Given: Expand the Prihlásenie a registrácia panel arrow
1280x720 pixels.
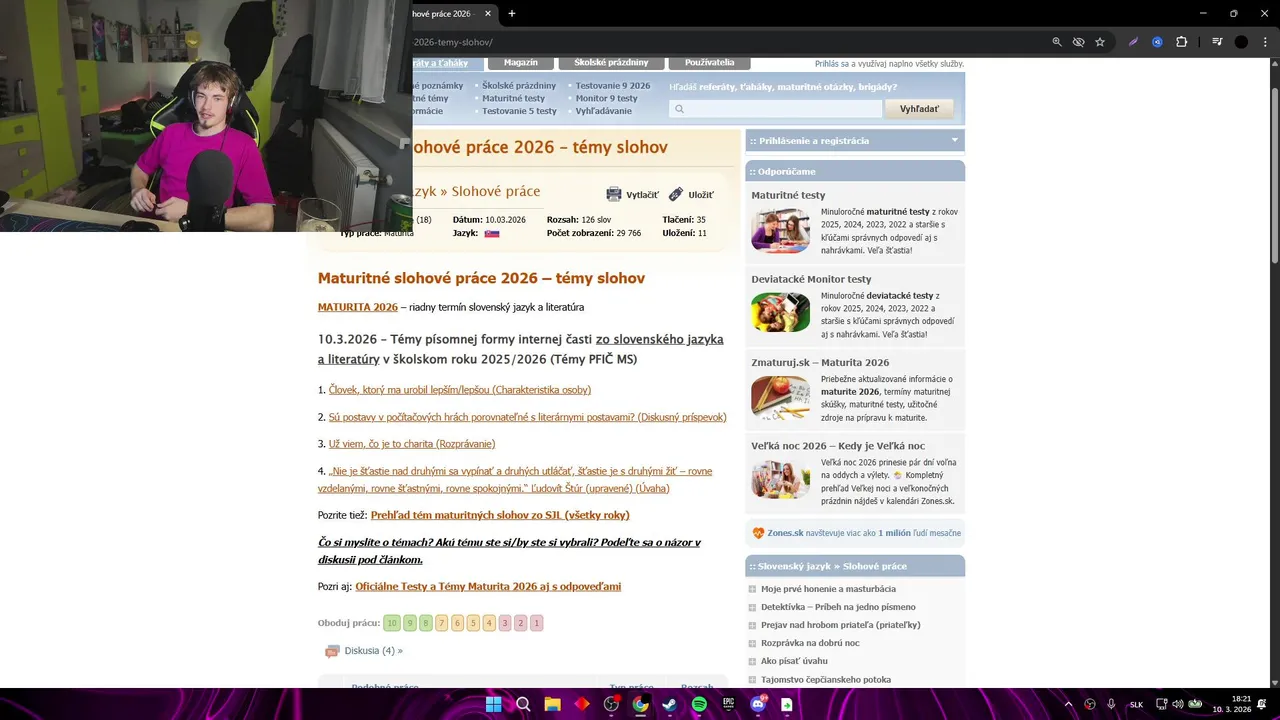Looking at the screenshot, I should coord(954,140).
